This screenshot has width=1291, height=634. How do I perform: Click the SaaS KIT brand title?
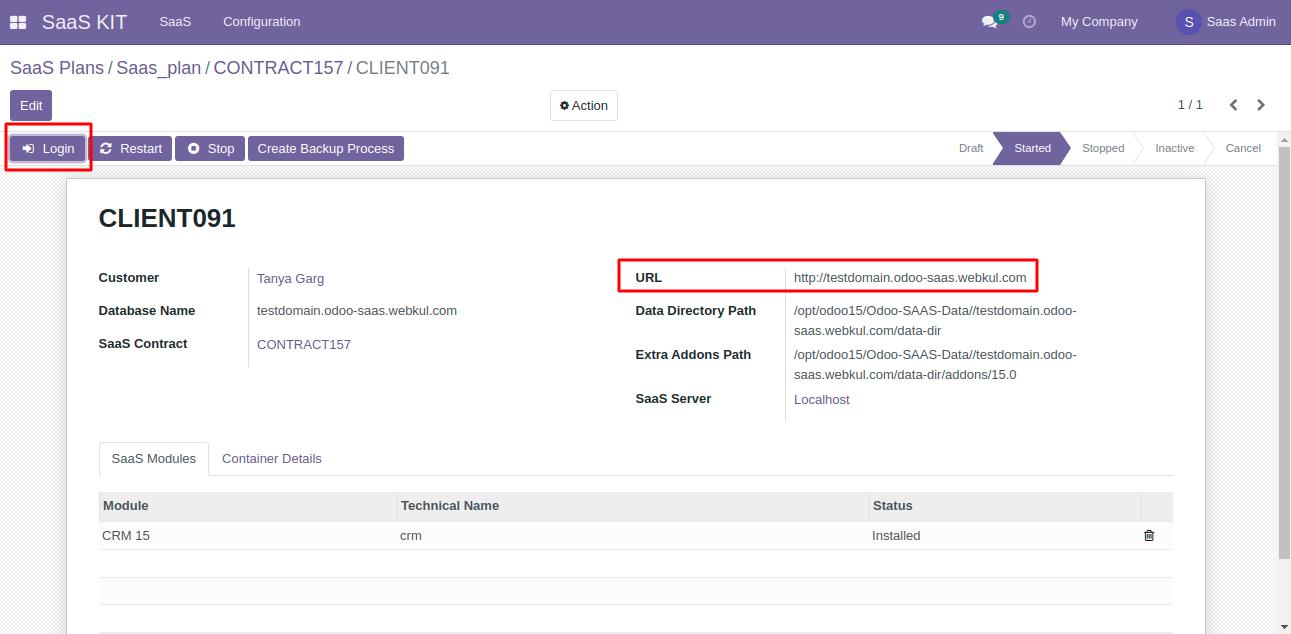coord(84,21)
